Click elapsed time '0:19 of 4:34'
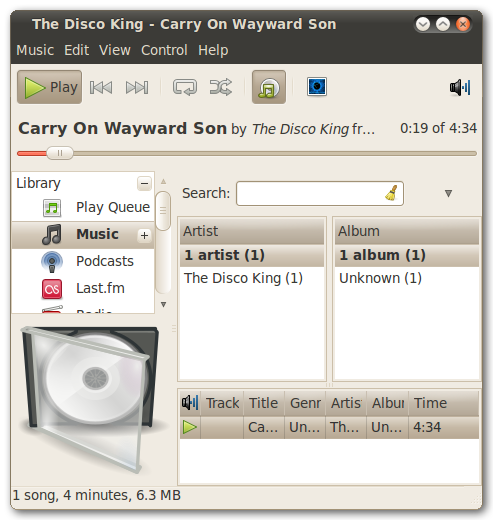 tap(439, 129)
